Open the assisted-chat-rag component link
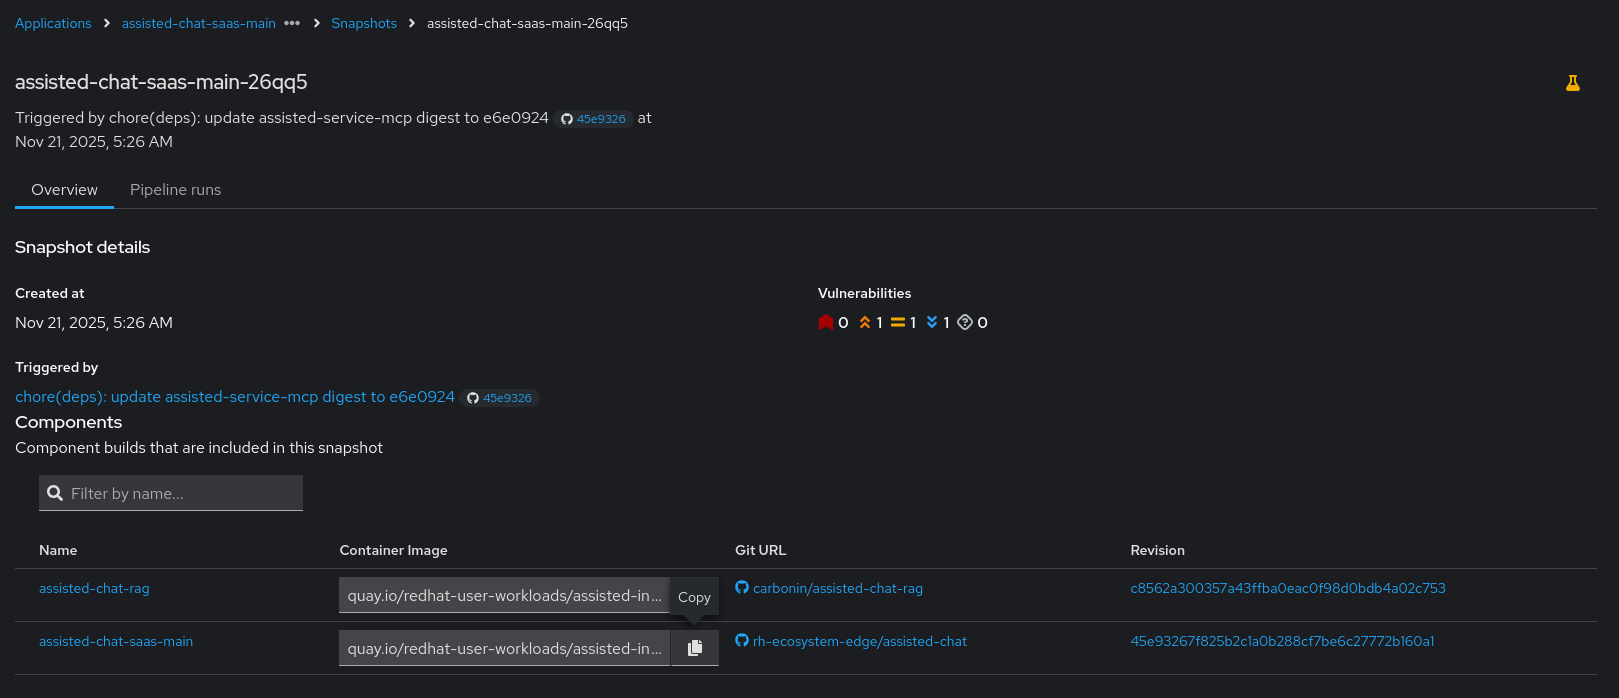The height and width of the screenshot is (698, 1619). pyautogui.click(x=94, y=588)
